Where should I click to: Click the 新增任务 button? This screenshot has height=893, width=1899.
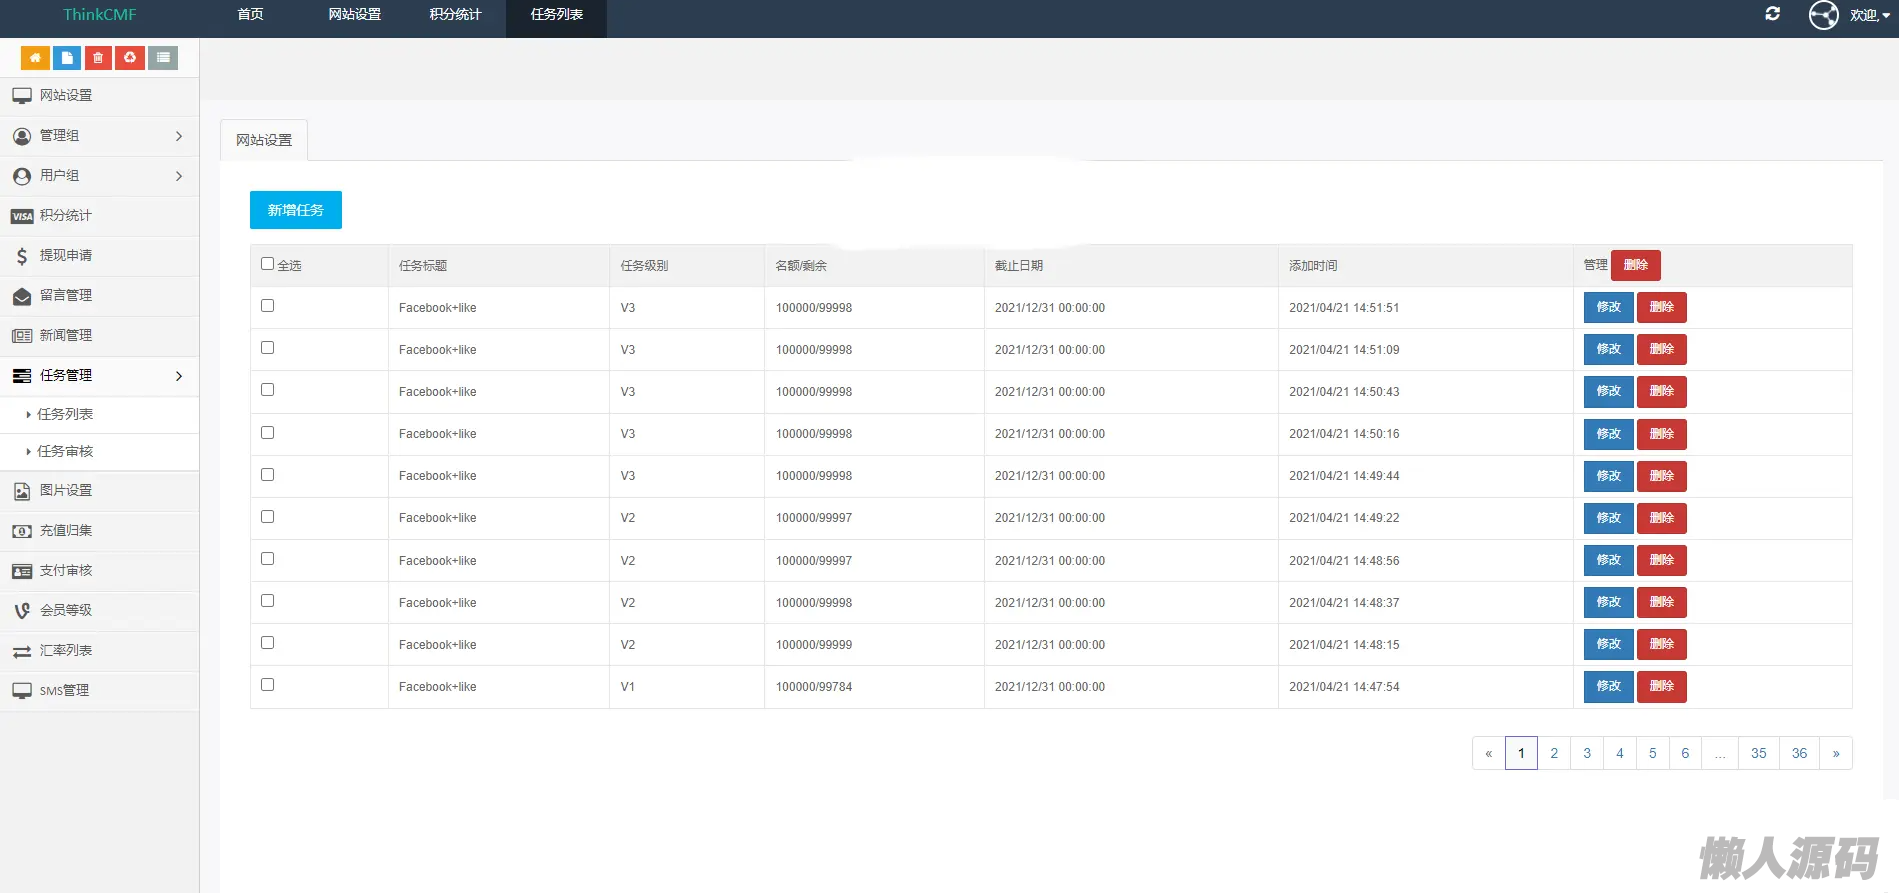[296, 210]
